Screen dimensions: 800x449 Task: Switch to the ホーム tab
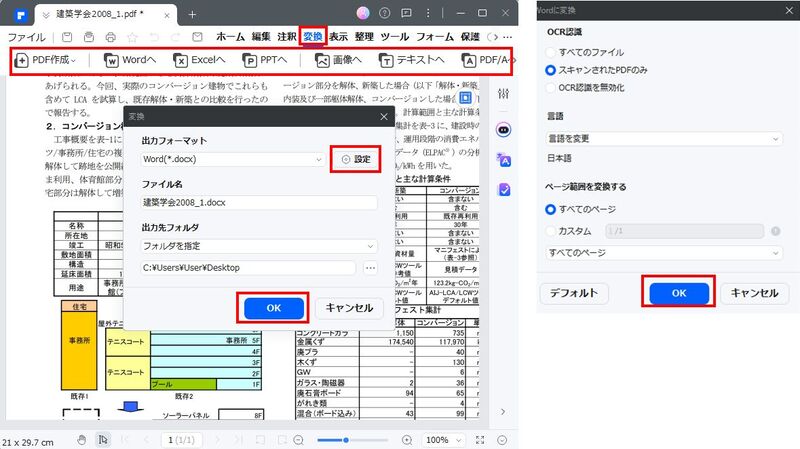[x=230, y=37]
